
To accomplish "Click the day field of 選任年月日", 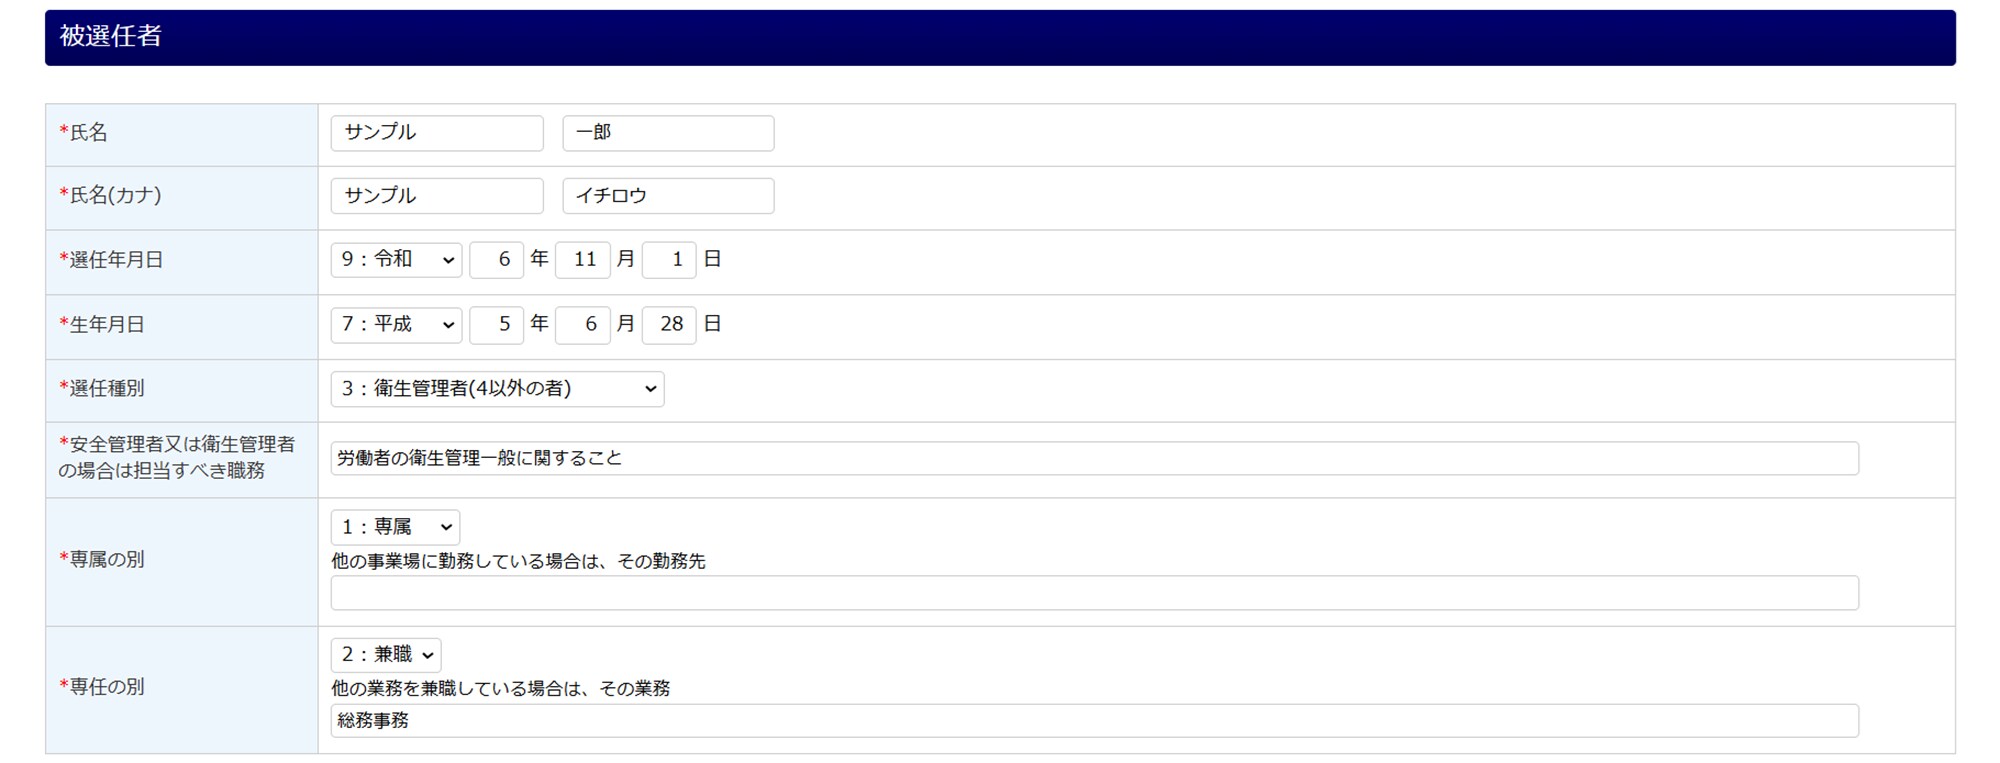I will pos(668,260).
